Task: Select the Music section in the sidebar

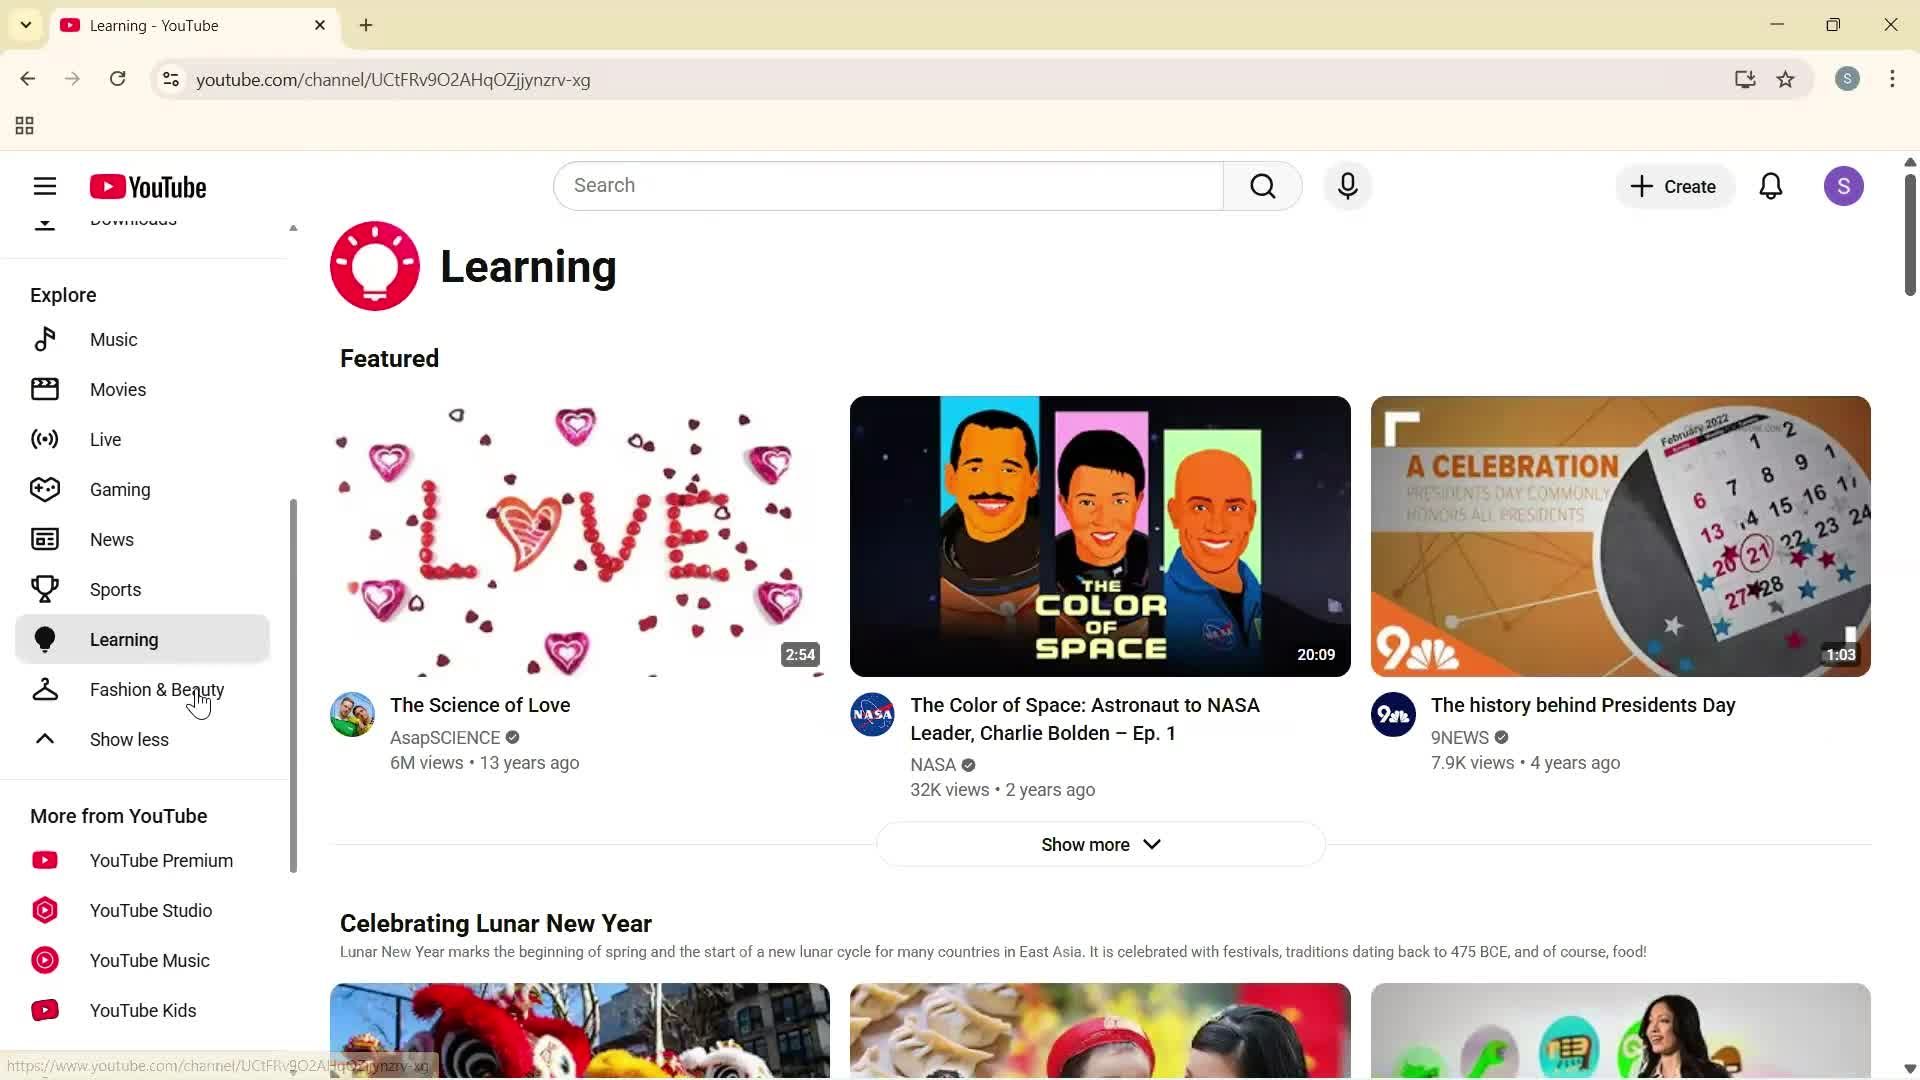Action: [113, 339]
